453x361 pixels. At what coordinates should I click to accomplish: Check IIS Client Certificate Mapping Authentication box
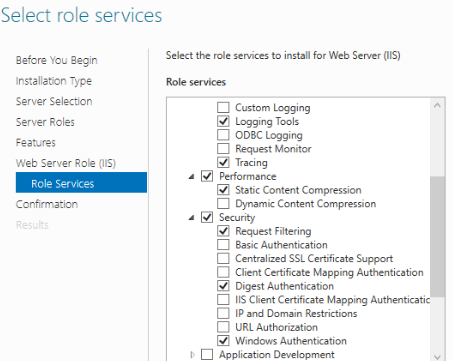(x=223, y=300)
